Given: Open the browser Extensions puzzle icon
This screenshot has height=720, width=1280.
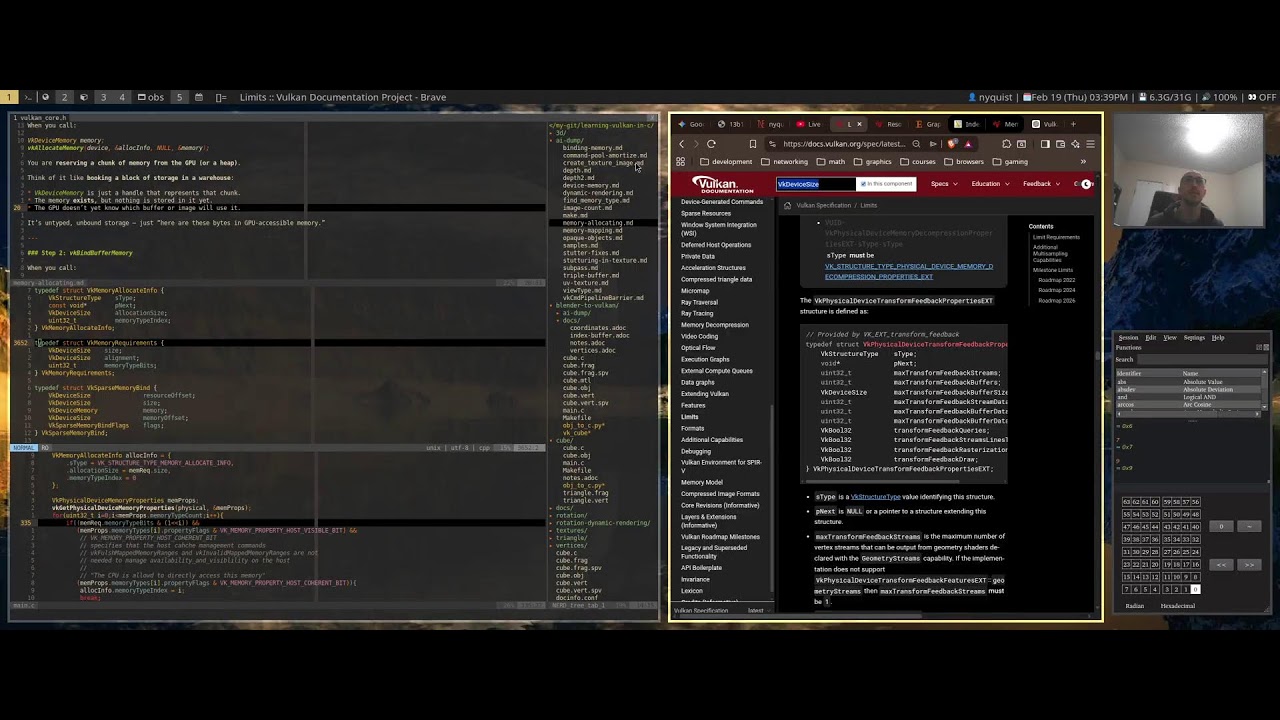Looking at the screenshot, I should [x=1006, y=144].
